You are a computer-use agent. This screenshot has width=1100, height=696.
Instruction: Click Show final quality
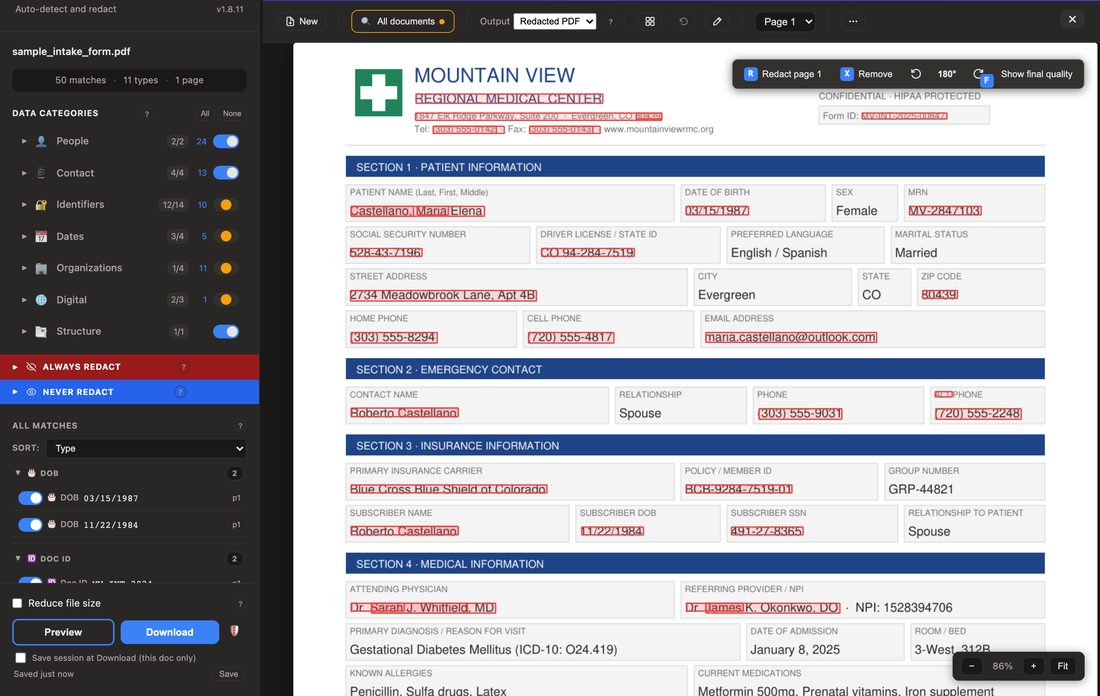[x=1036, y=74]
